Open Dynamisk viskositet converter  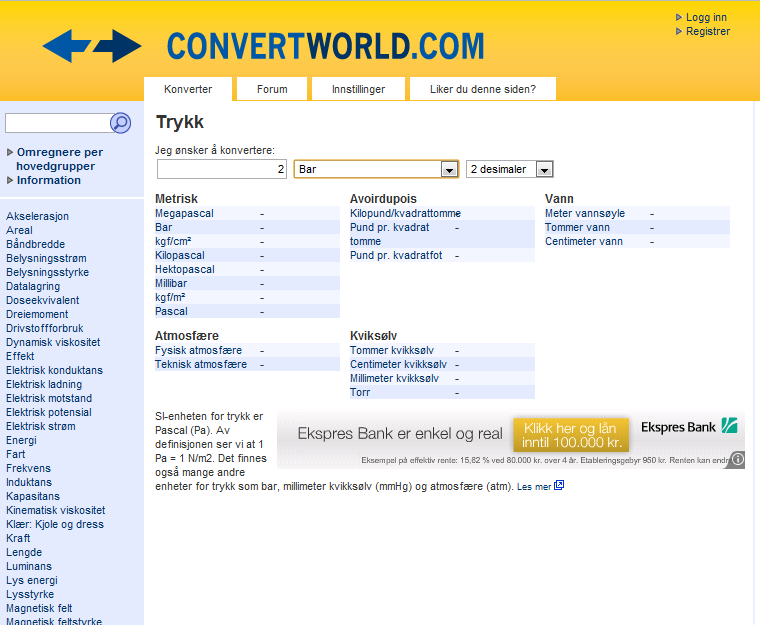[x=53, y=342]
